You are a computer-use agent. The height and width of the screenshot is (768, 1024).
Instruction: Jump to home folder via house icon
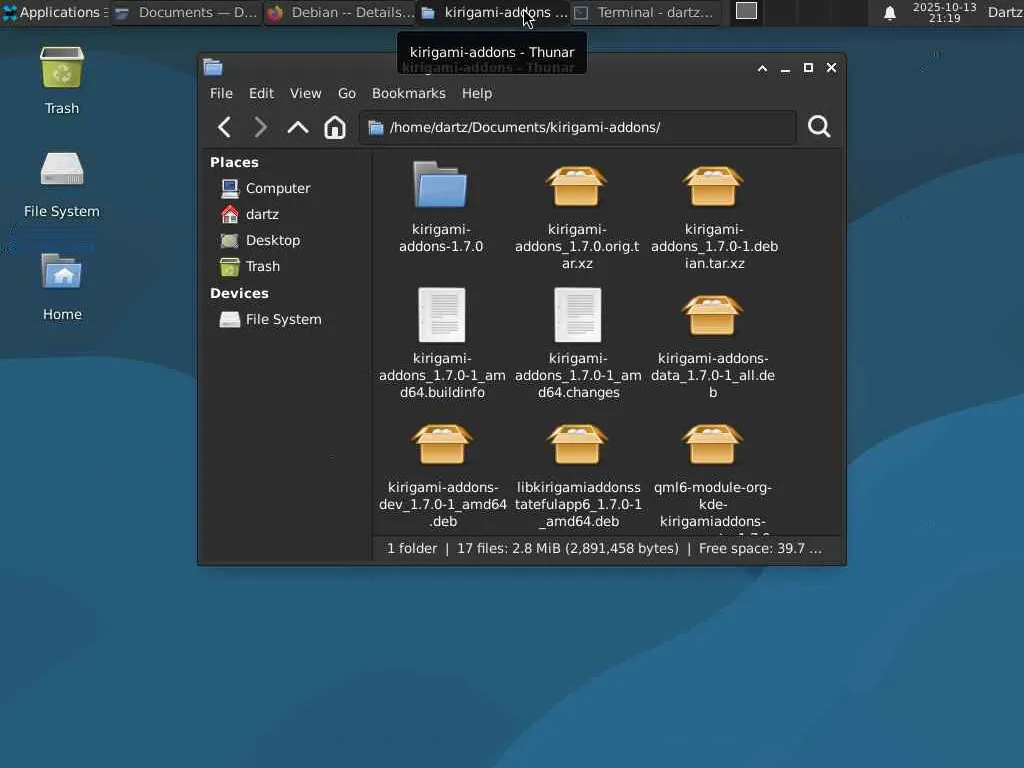pyautogui.click(x=335, y=127)
